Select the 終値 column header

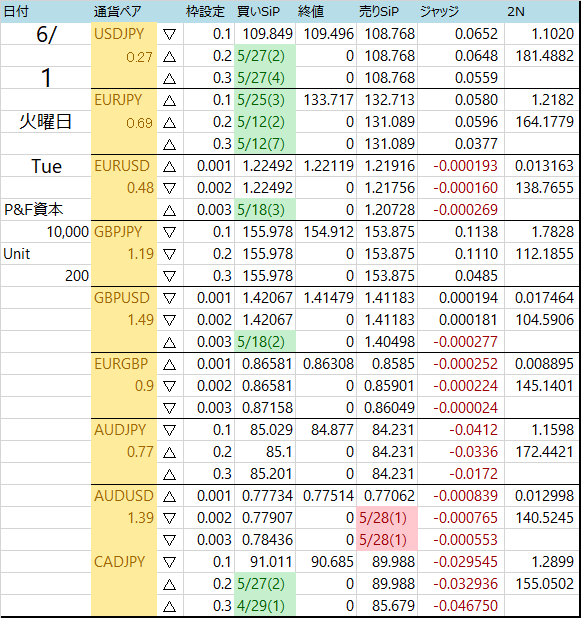[326, 11]
